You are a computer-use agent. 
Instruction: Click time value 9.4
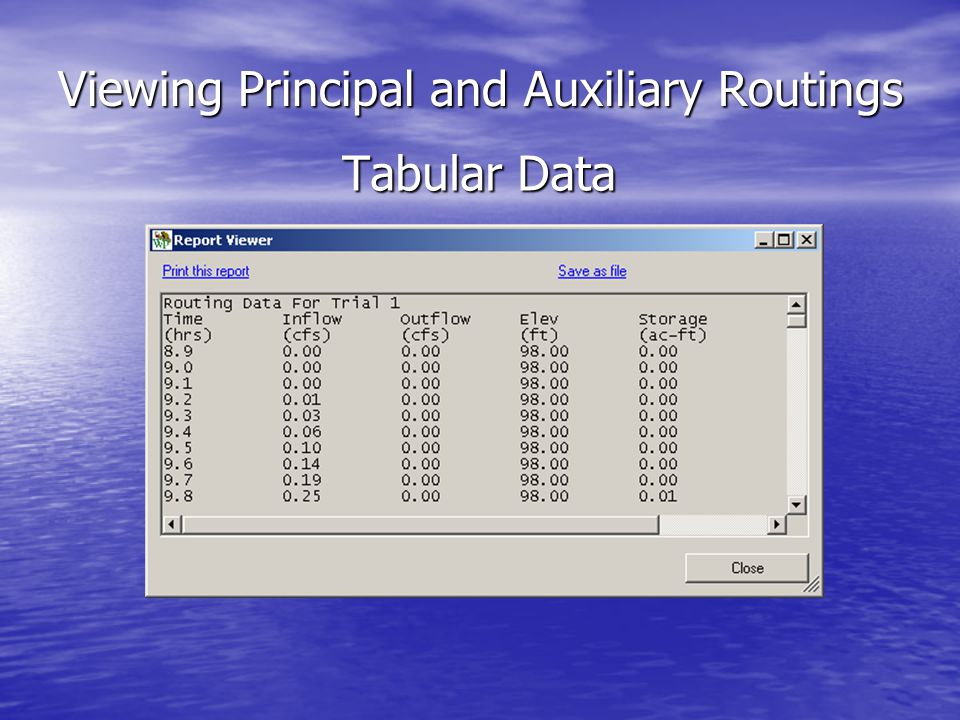tap(178, 432)
